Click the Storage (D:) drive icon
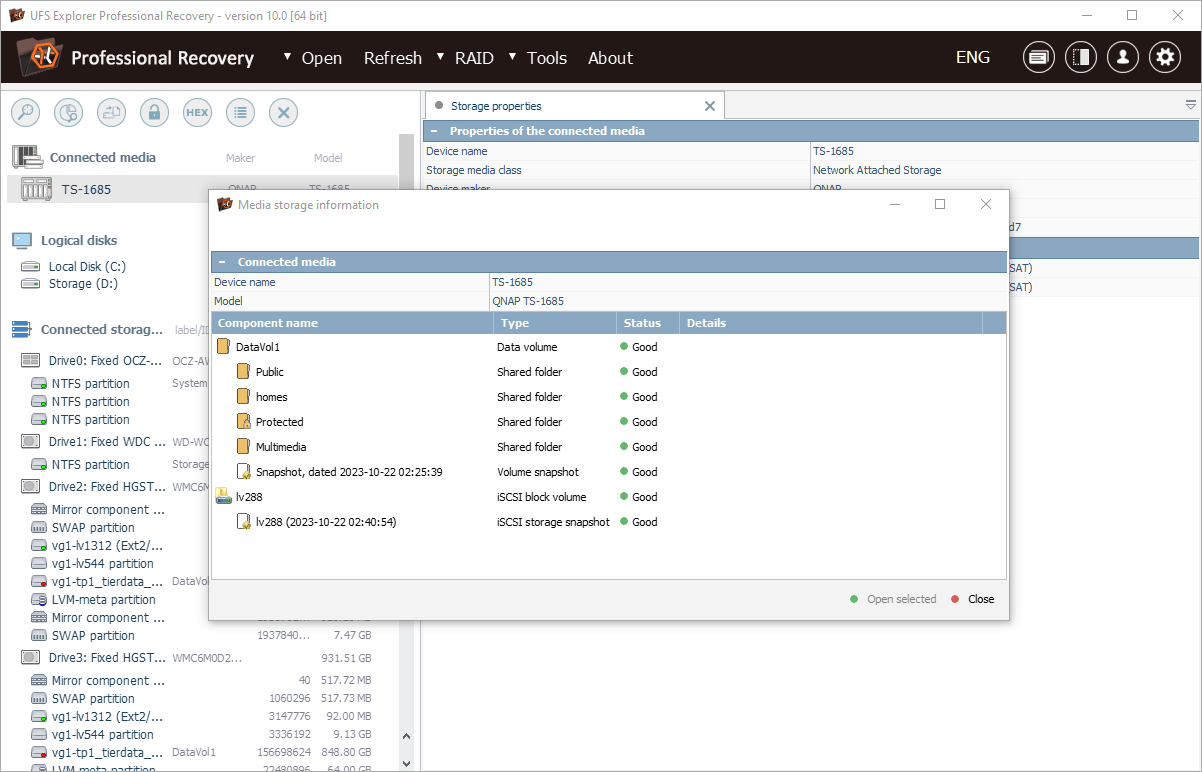The width and height of the screenshot is (1202, 772). 30,284
